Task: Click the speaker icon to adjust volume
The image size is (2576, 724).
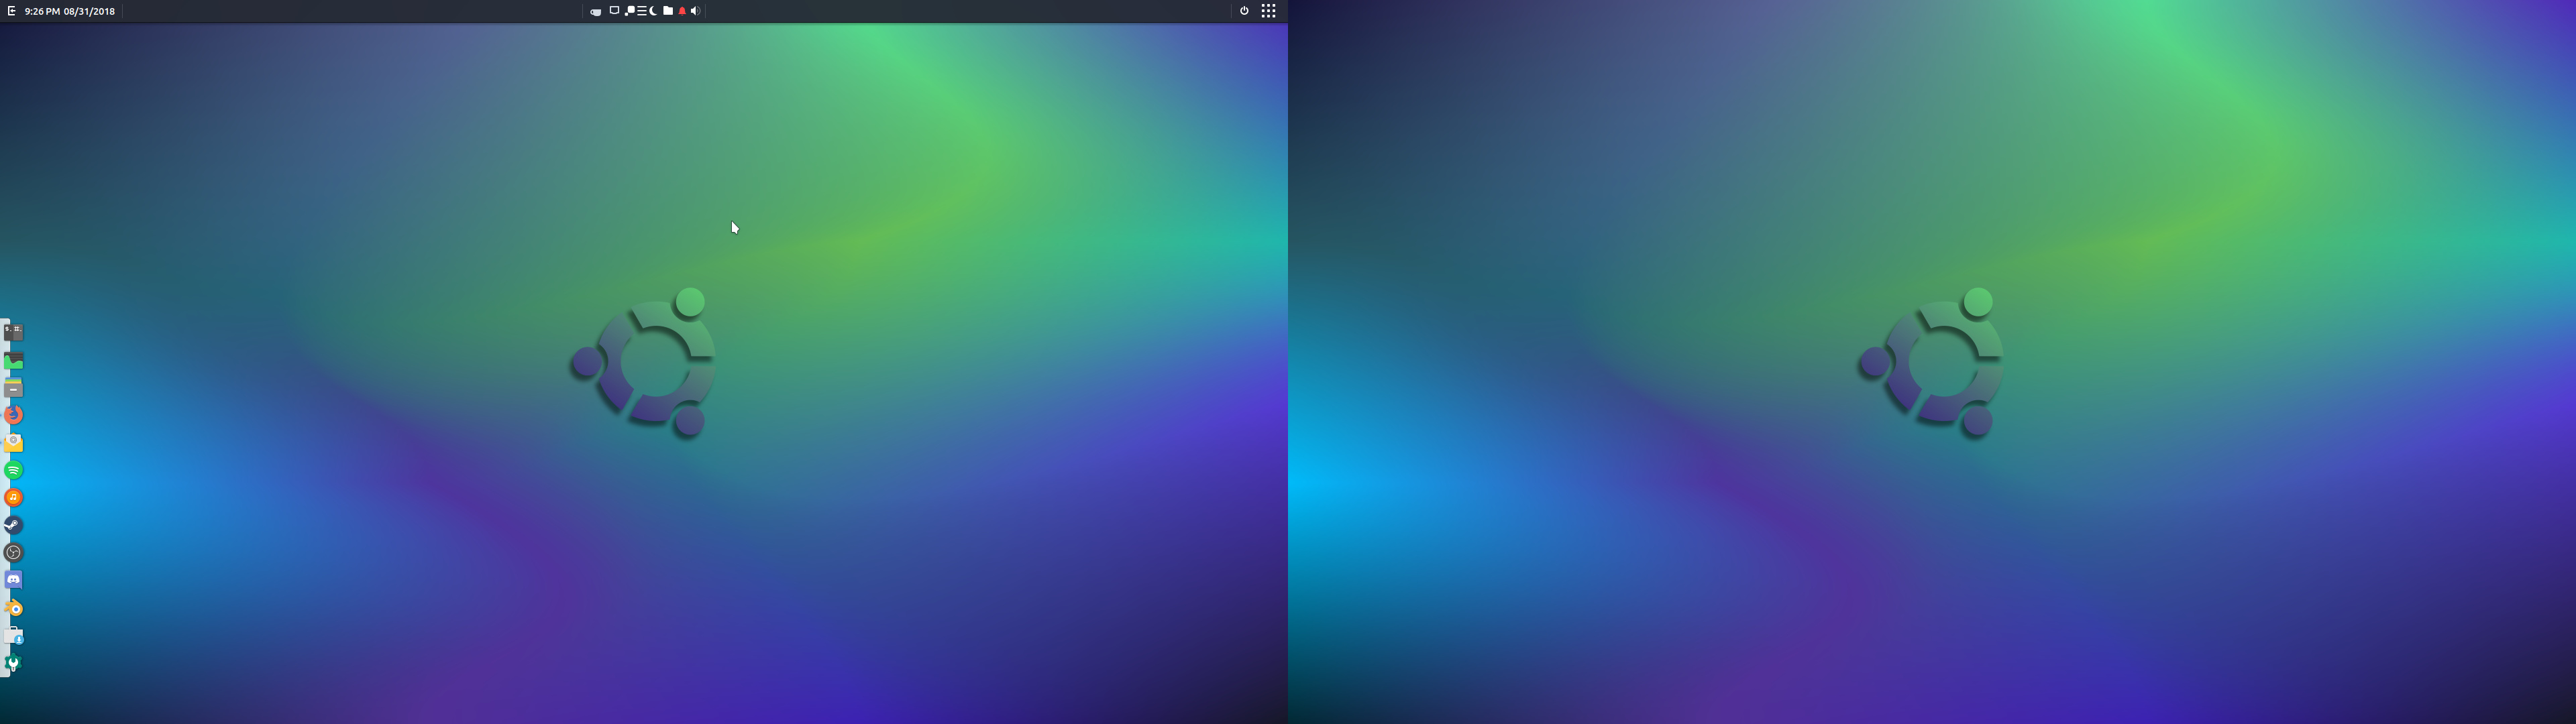Action: point(694,11)
